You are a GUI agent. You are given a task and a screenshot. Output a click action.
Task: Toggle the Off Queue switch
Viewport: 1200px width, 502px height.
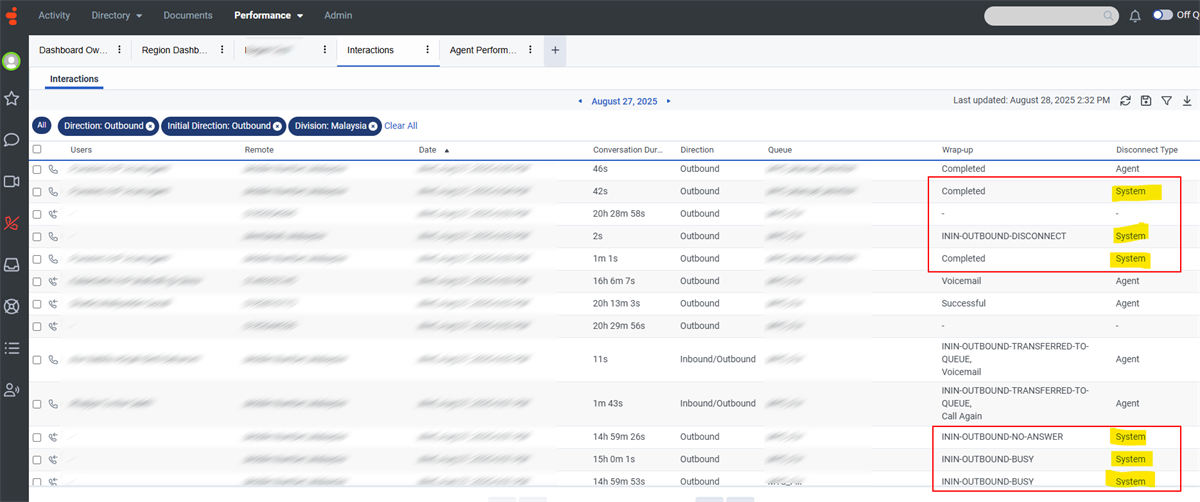[x=1163, y=16]
